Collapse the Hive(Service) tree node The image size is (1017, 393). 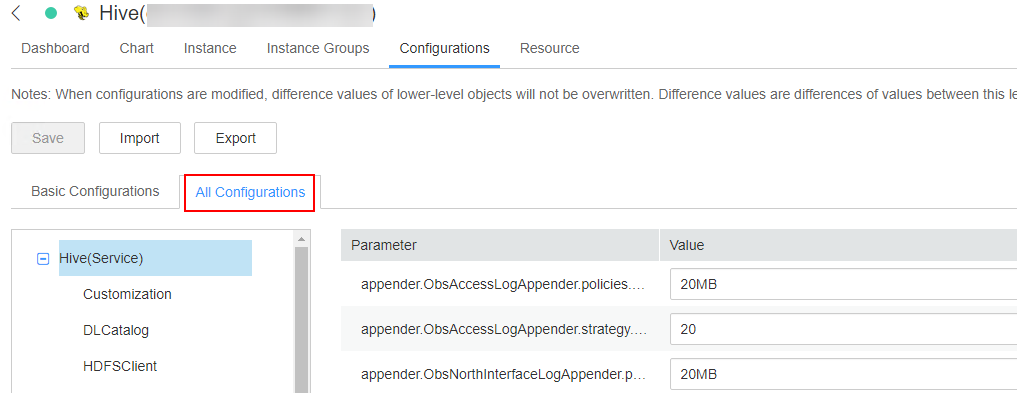[x=43, y=258]
